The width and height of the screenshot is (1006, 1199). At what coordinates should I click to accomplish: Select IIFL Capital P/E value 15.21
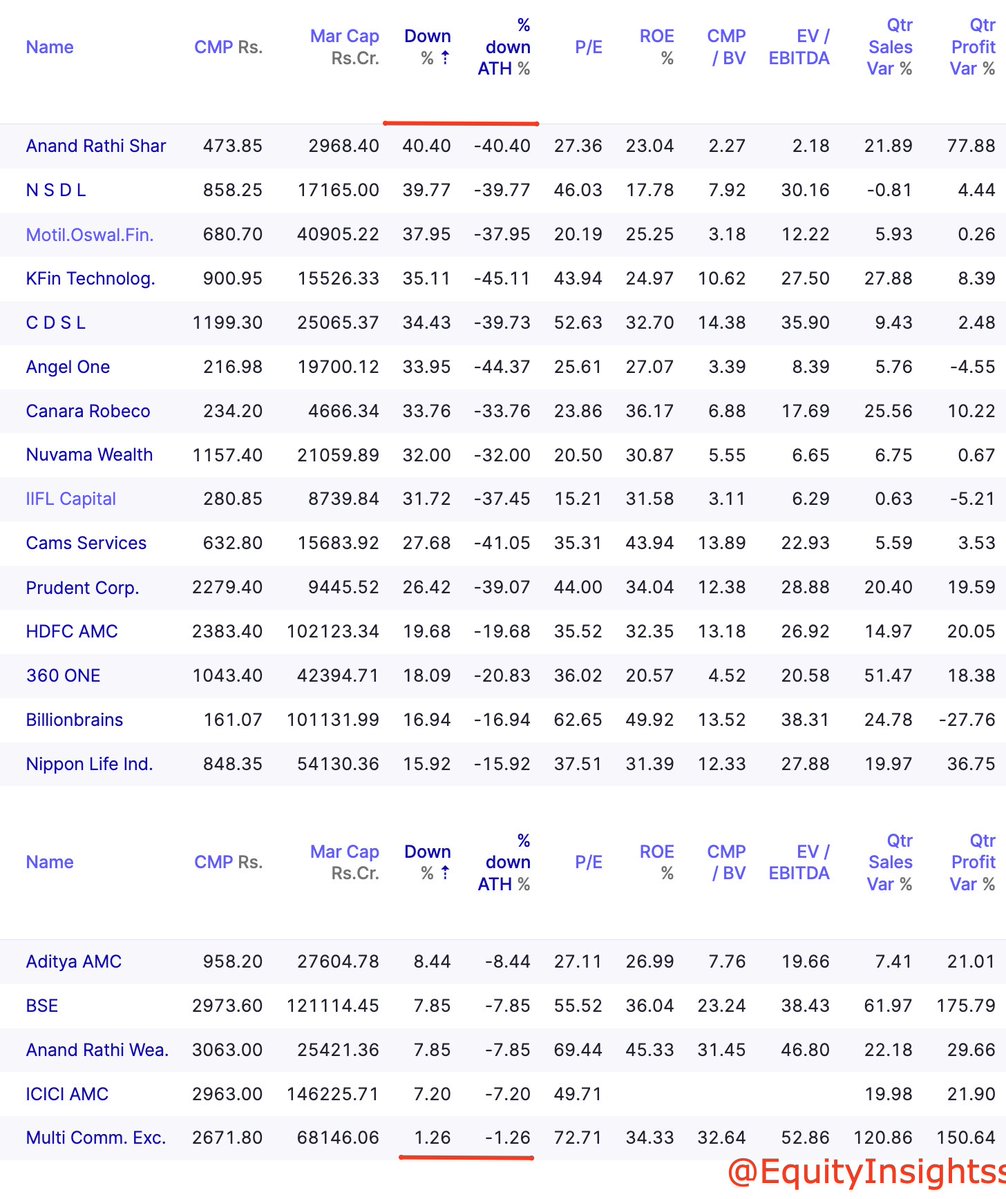pyautogui.click(x=578, y=499)
